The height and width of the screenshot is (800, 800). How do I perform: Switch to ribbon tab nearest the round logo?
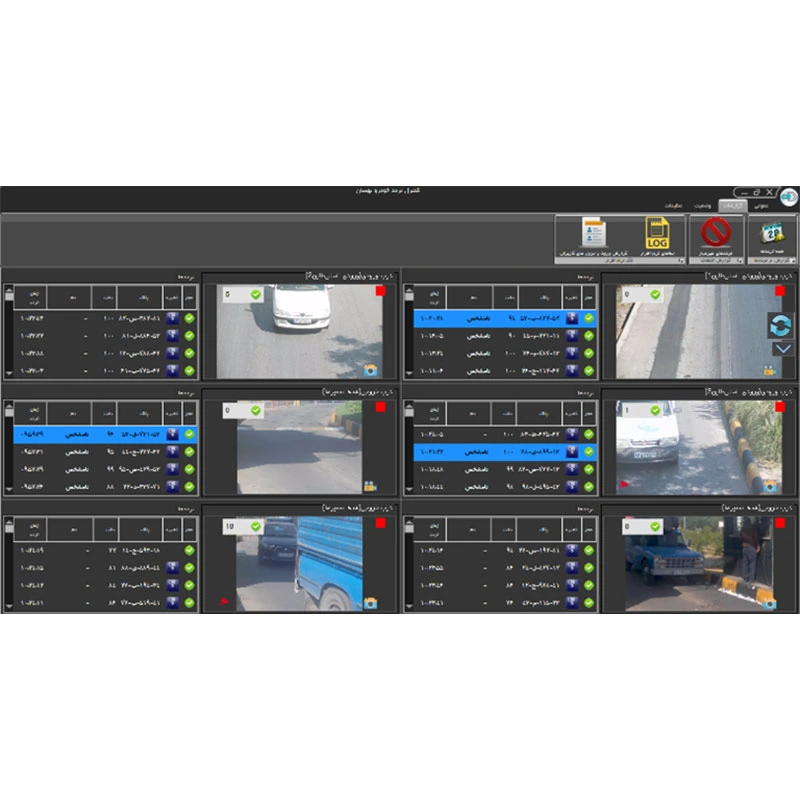761,206
